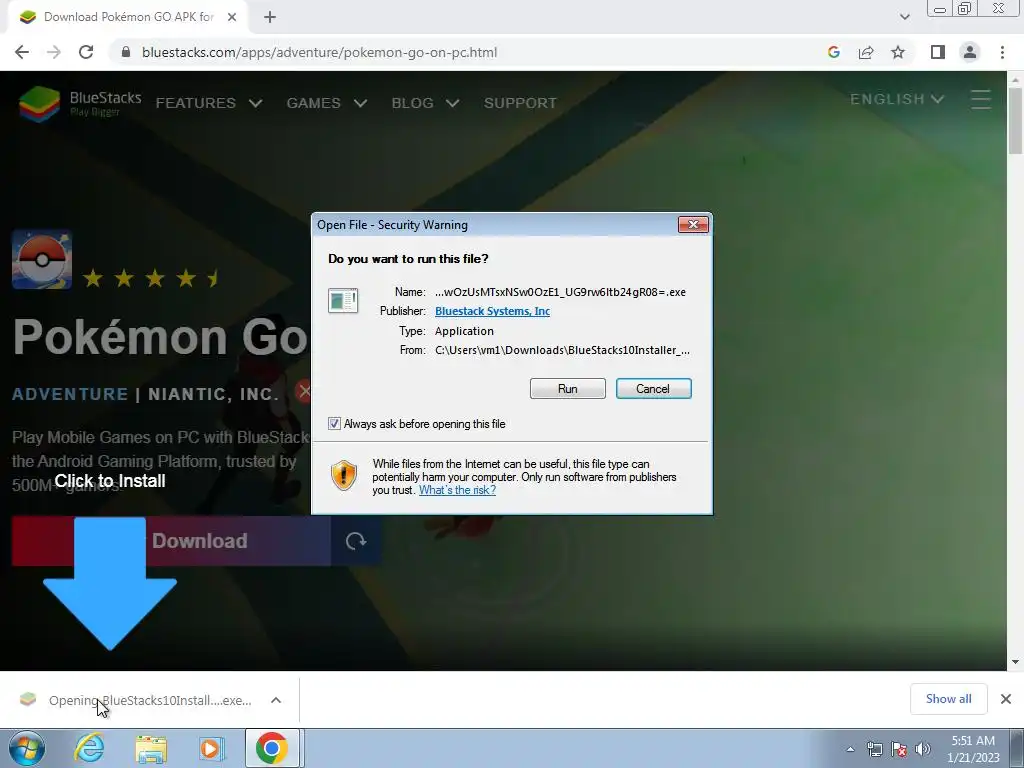Launch Internet Explorer from the taskbar
This screenshot has height=768, width=1024.
click(x=89, y=748)
